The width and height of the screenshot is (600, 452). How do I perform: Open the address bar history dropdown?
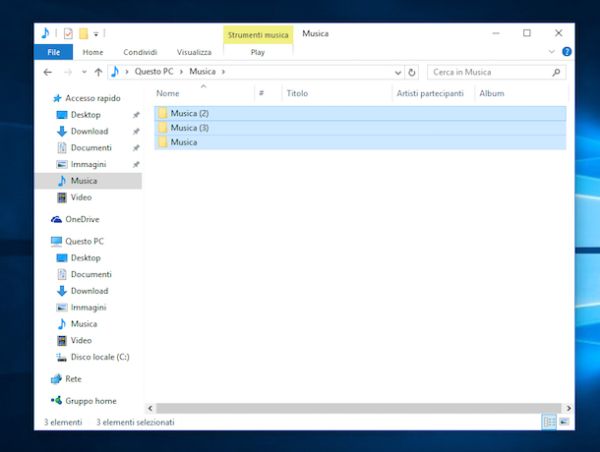(399, 72)
